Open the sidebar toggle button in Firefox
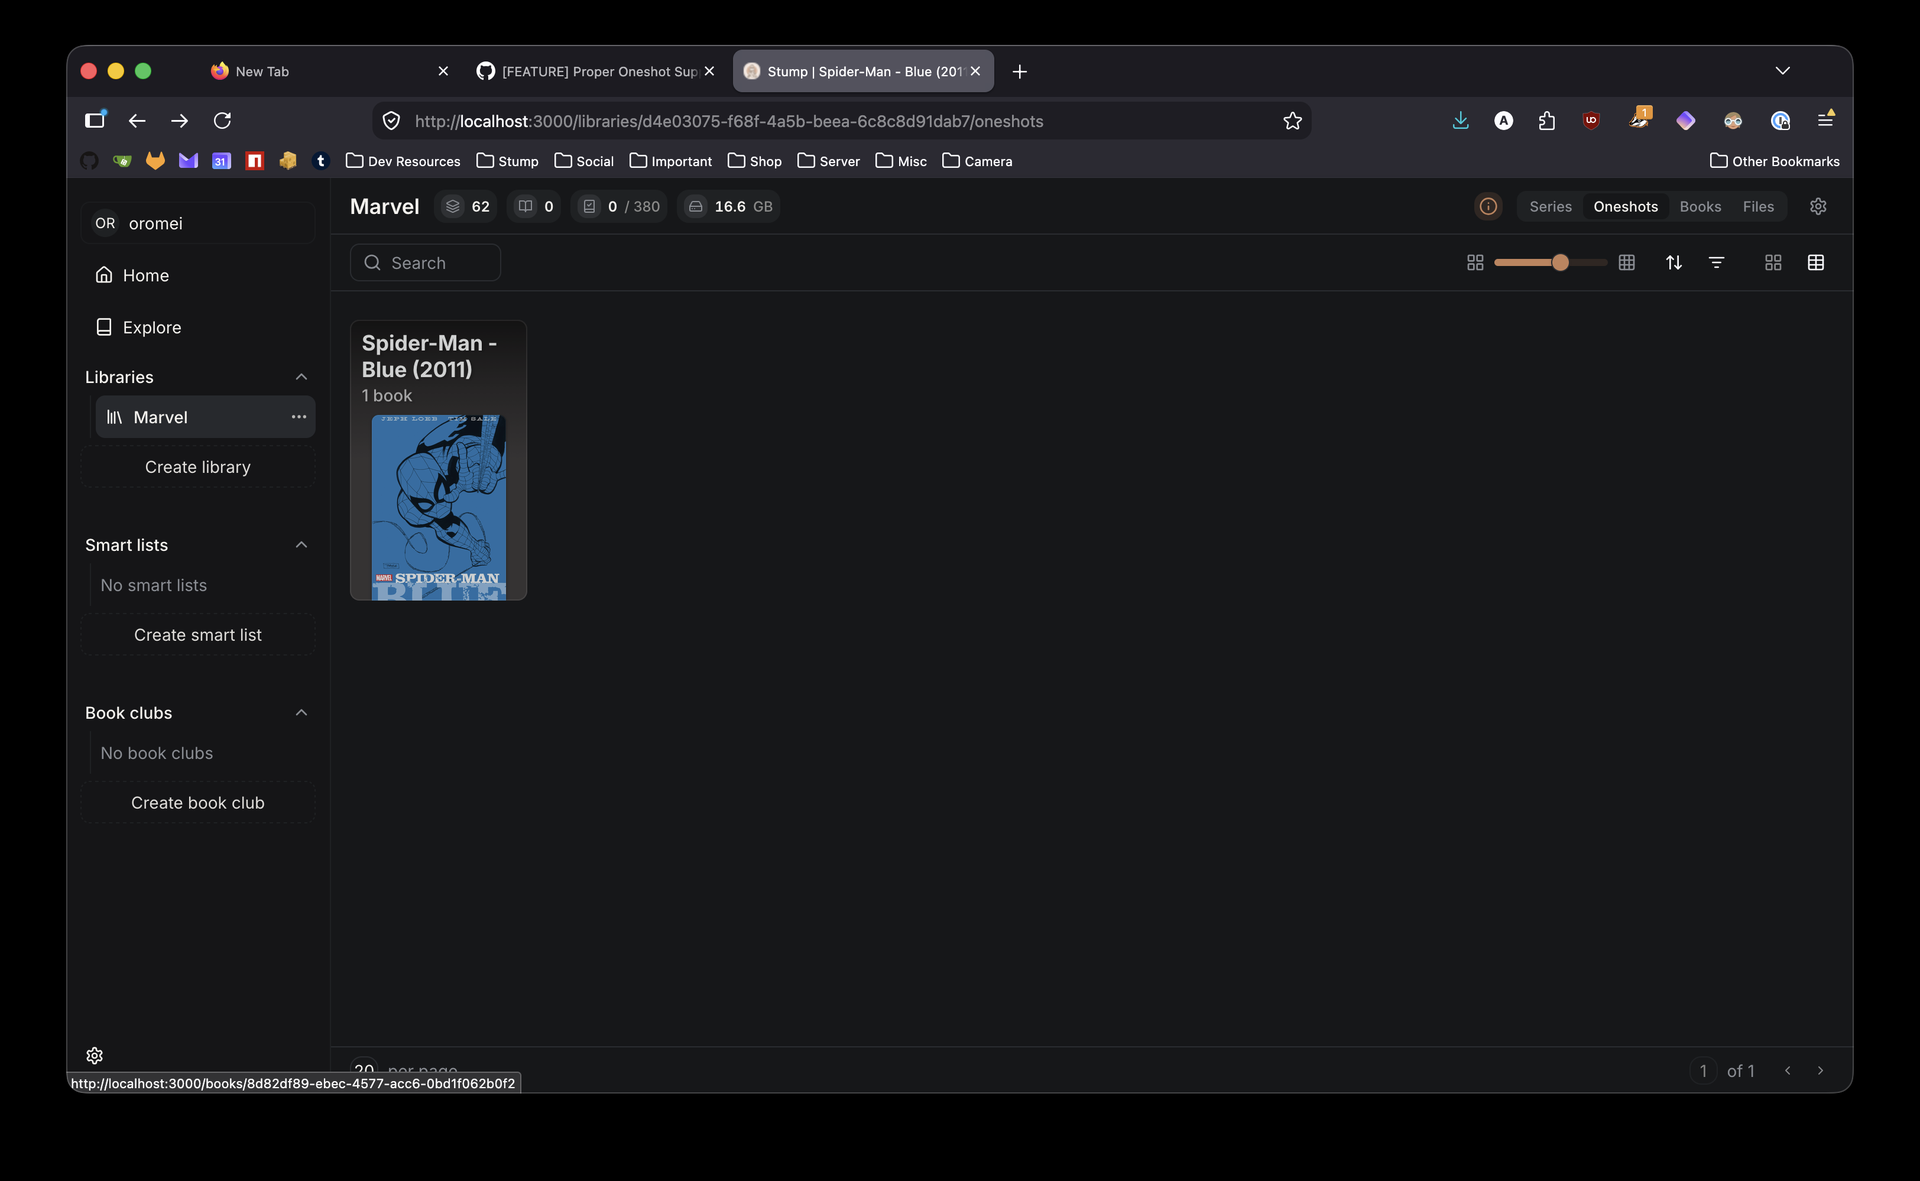The height and width of the screenshot is (1181, 1920). tap(95, 121)
